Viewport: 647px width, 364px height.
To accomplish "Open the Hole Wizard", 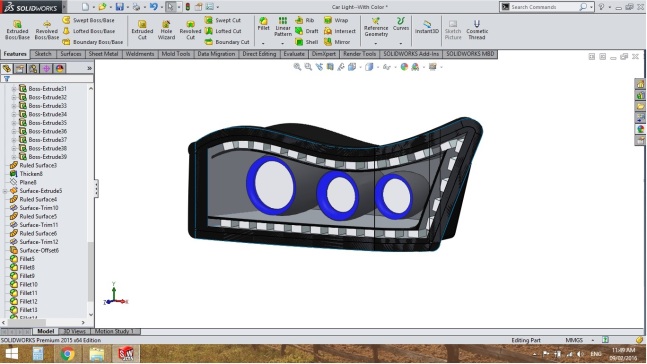I will [x=166, y=30].
